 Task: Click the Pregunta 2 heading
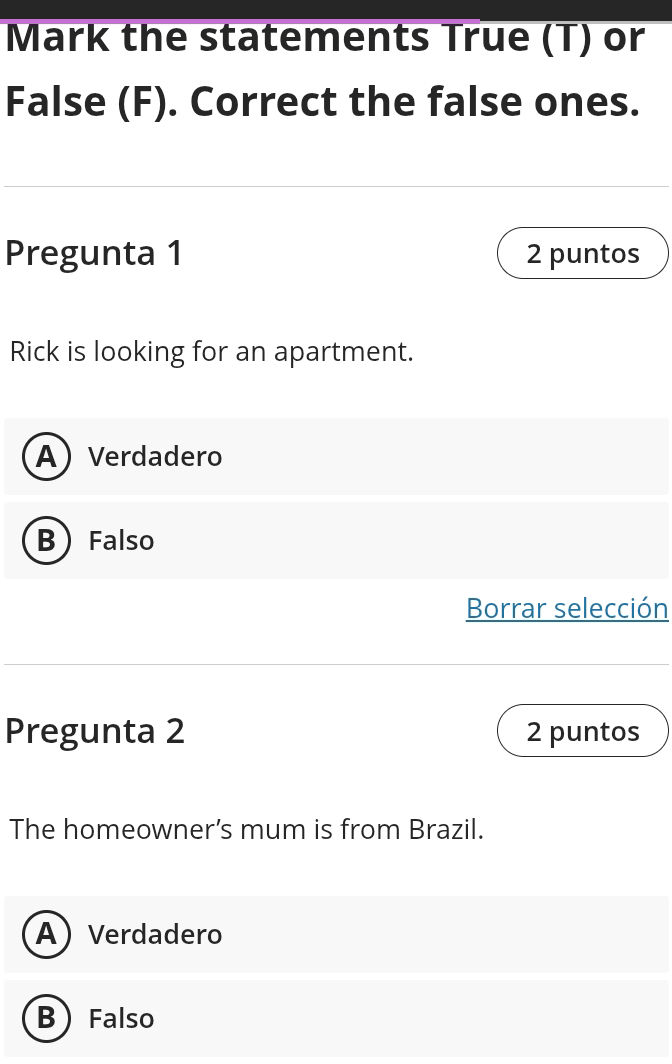coord(95,732)
